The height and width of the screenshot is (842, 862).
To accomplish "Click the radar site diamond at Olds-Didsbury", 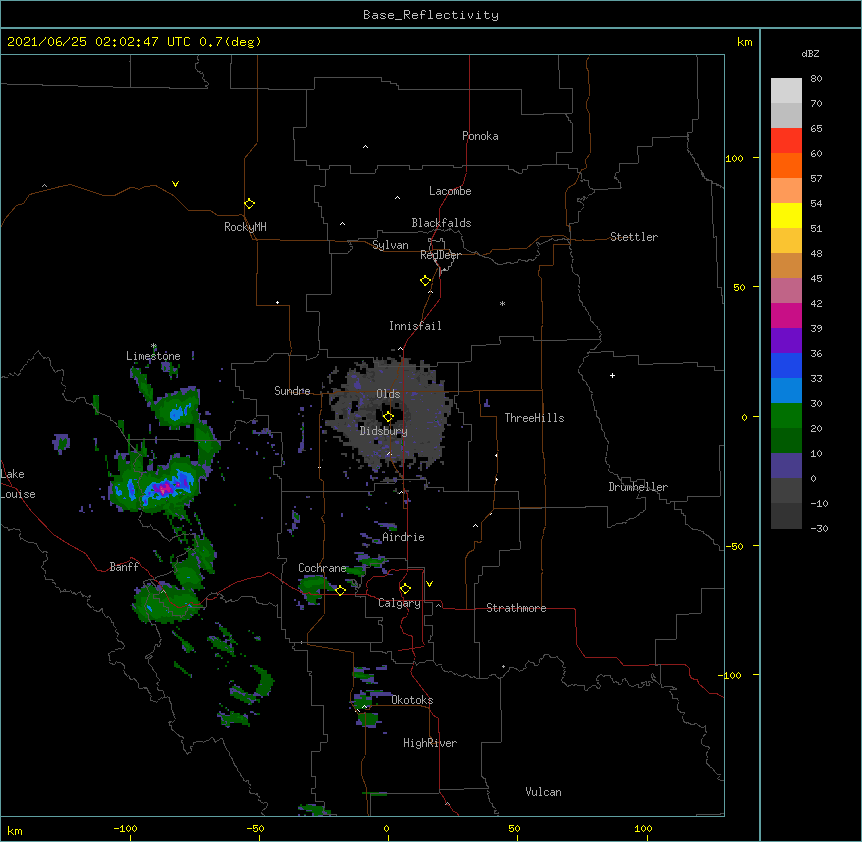I will pos(388,416).
